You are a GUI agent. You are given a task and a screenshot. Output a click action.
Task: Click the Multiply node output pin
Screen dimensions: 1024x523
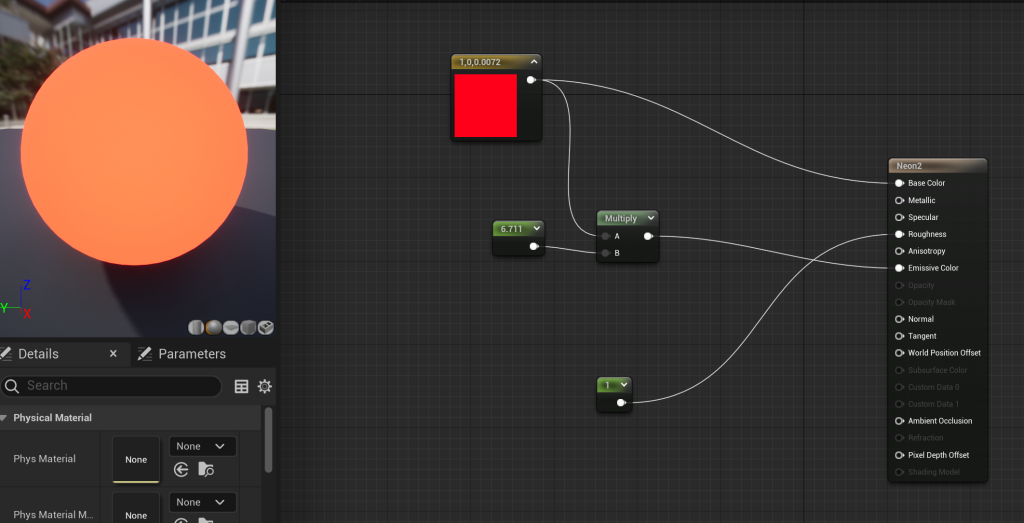(648, 236)
